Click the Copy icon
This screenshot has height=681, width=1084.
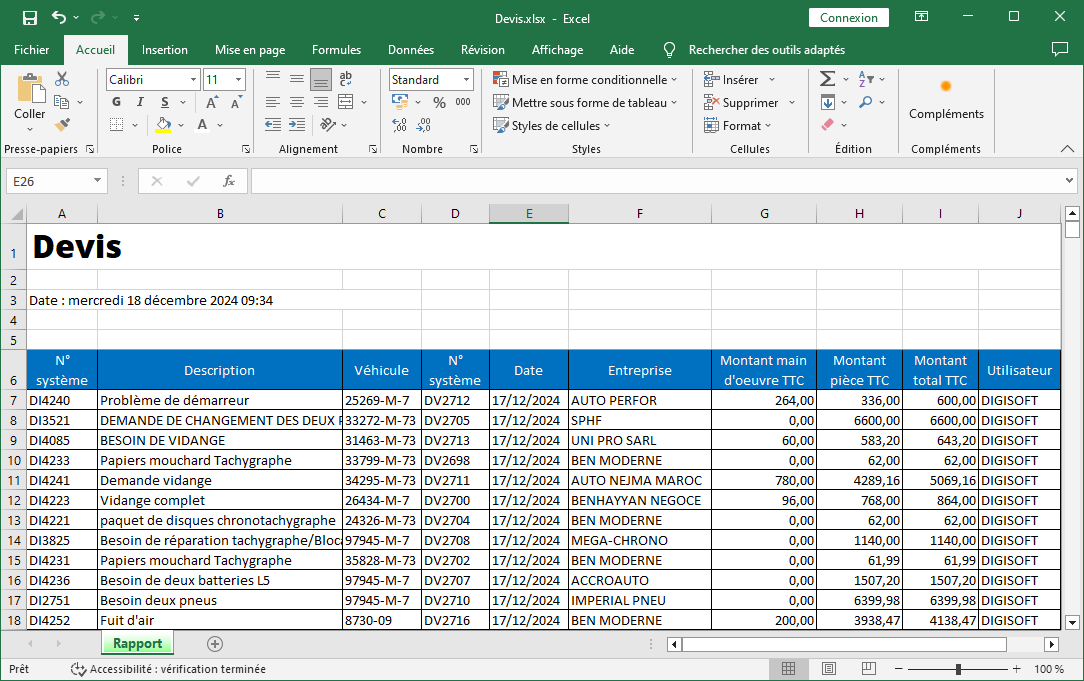62,102
